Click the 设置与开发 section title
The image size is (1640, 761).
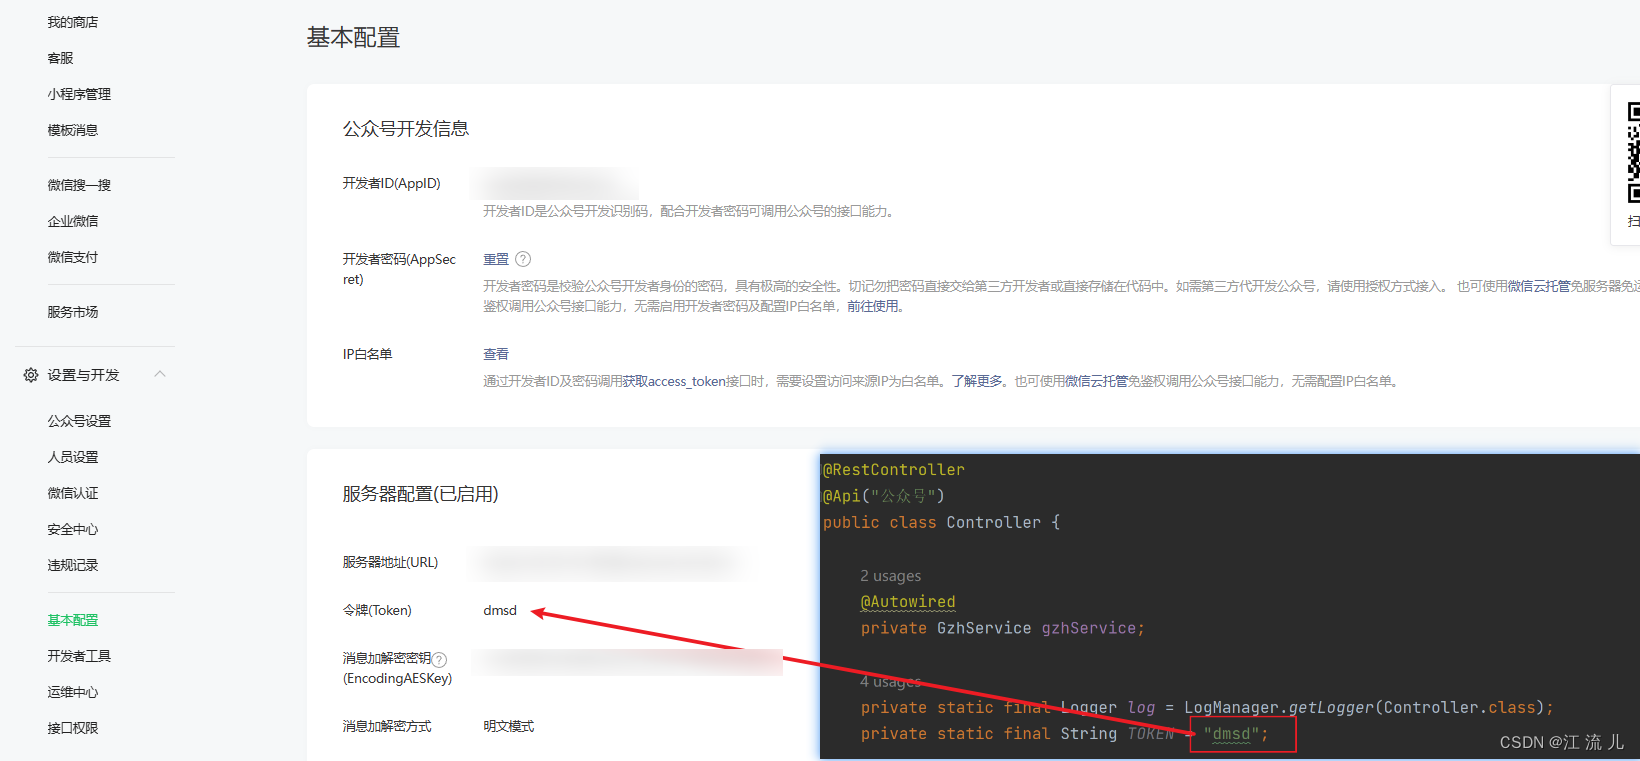pyautogui.click(x=83, y=375)
